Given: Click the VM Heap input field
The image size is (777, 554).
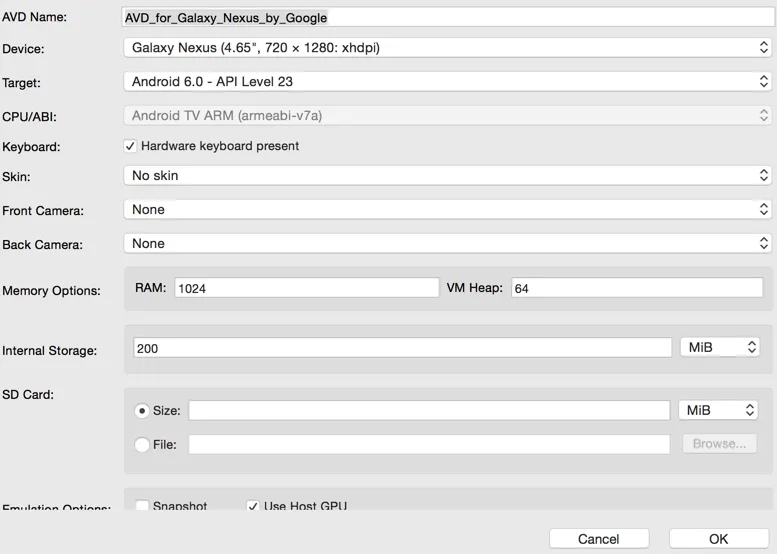Looking at the screenshot, I should 637,288.
